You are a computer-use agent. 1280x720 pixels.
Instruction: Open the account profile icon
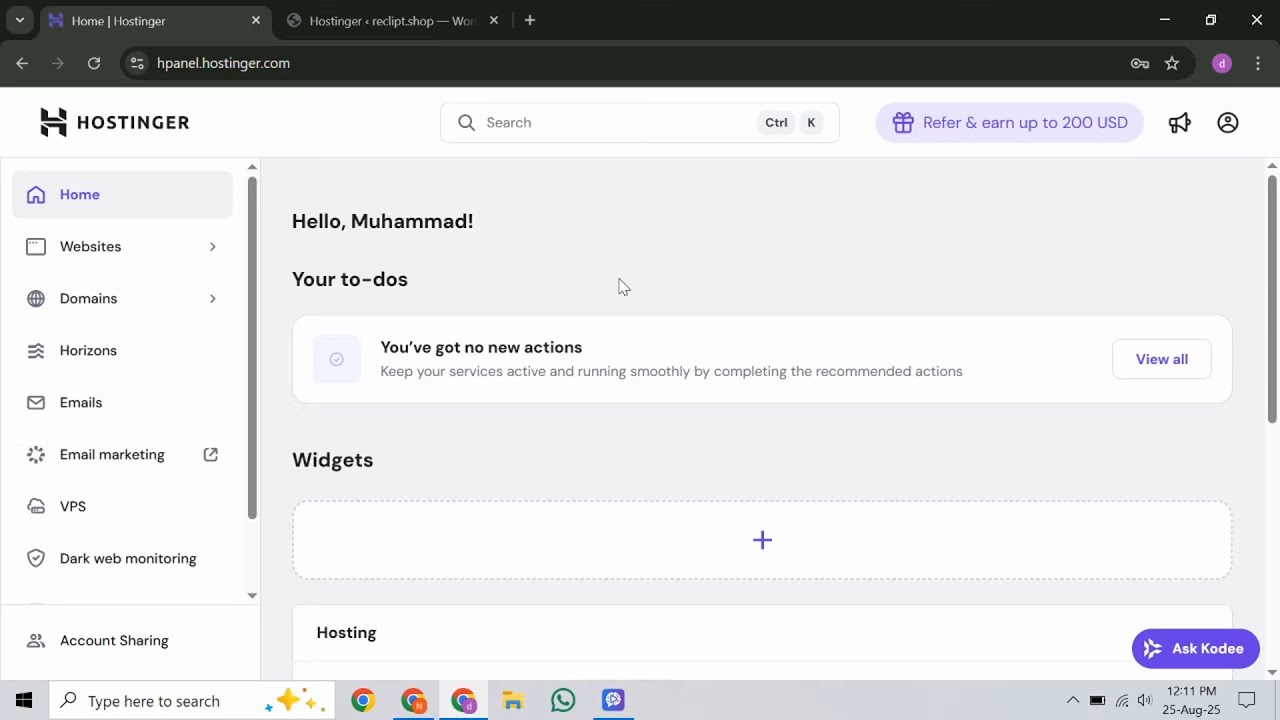click(x=1228, y=122)
